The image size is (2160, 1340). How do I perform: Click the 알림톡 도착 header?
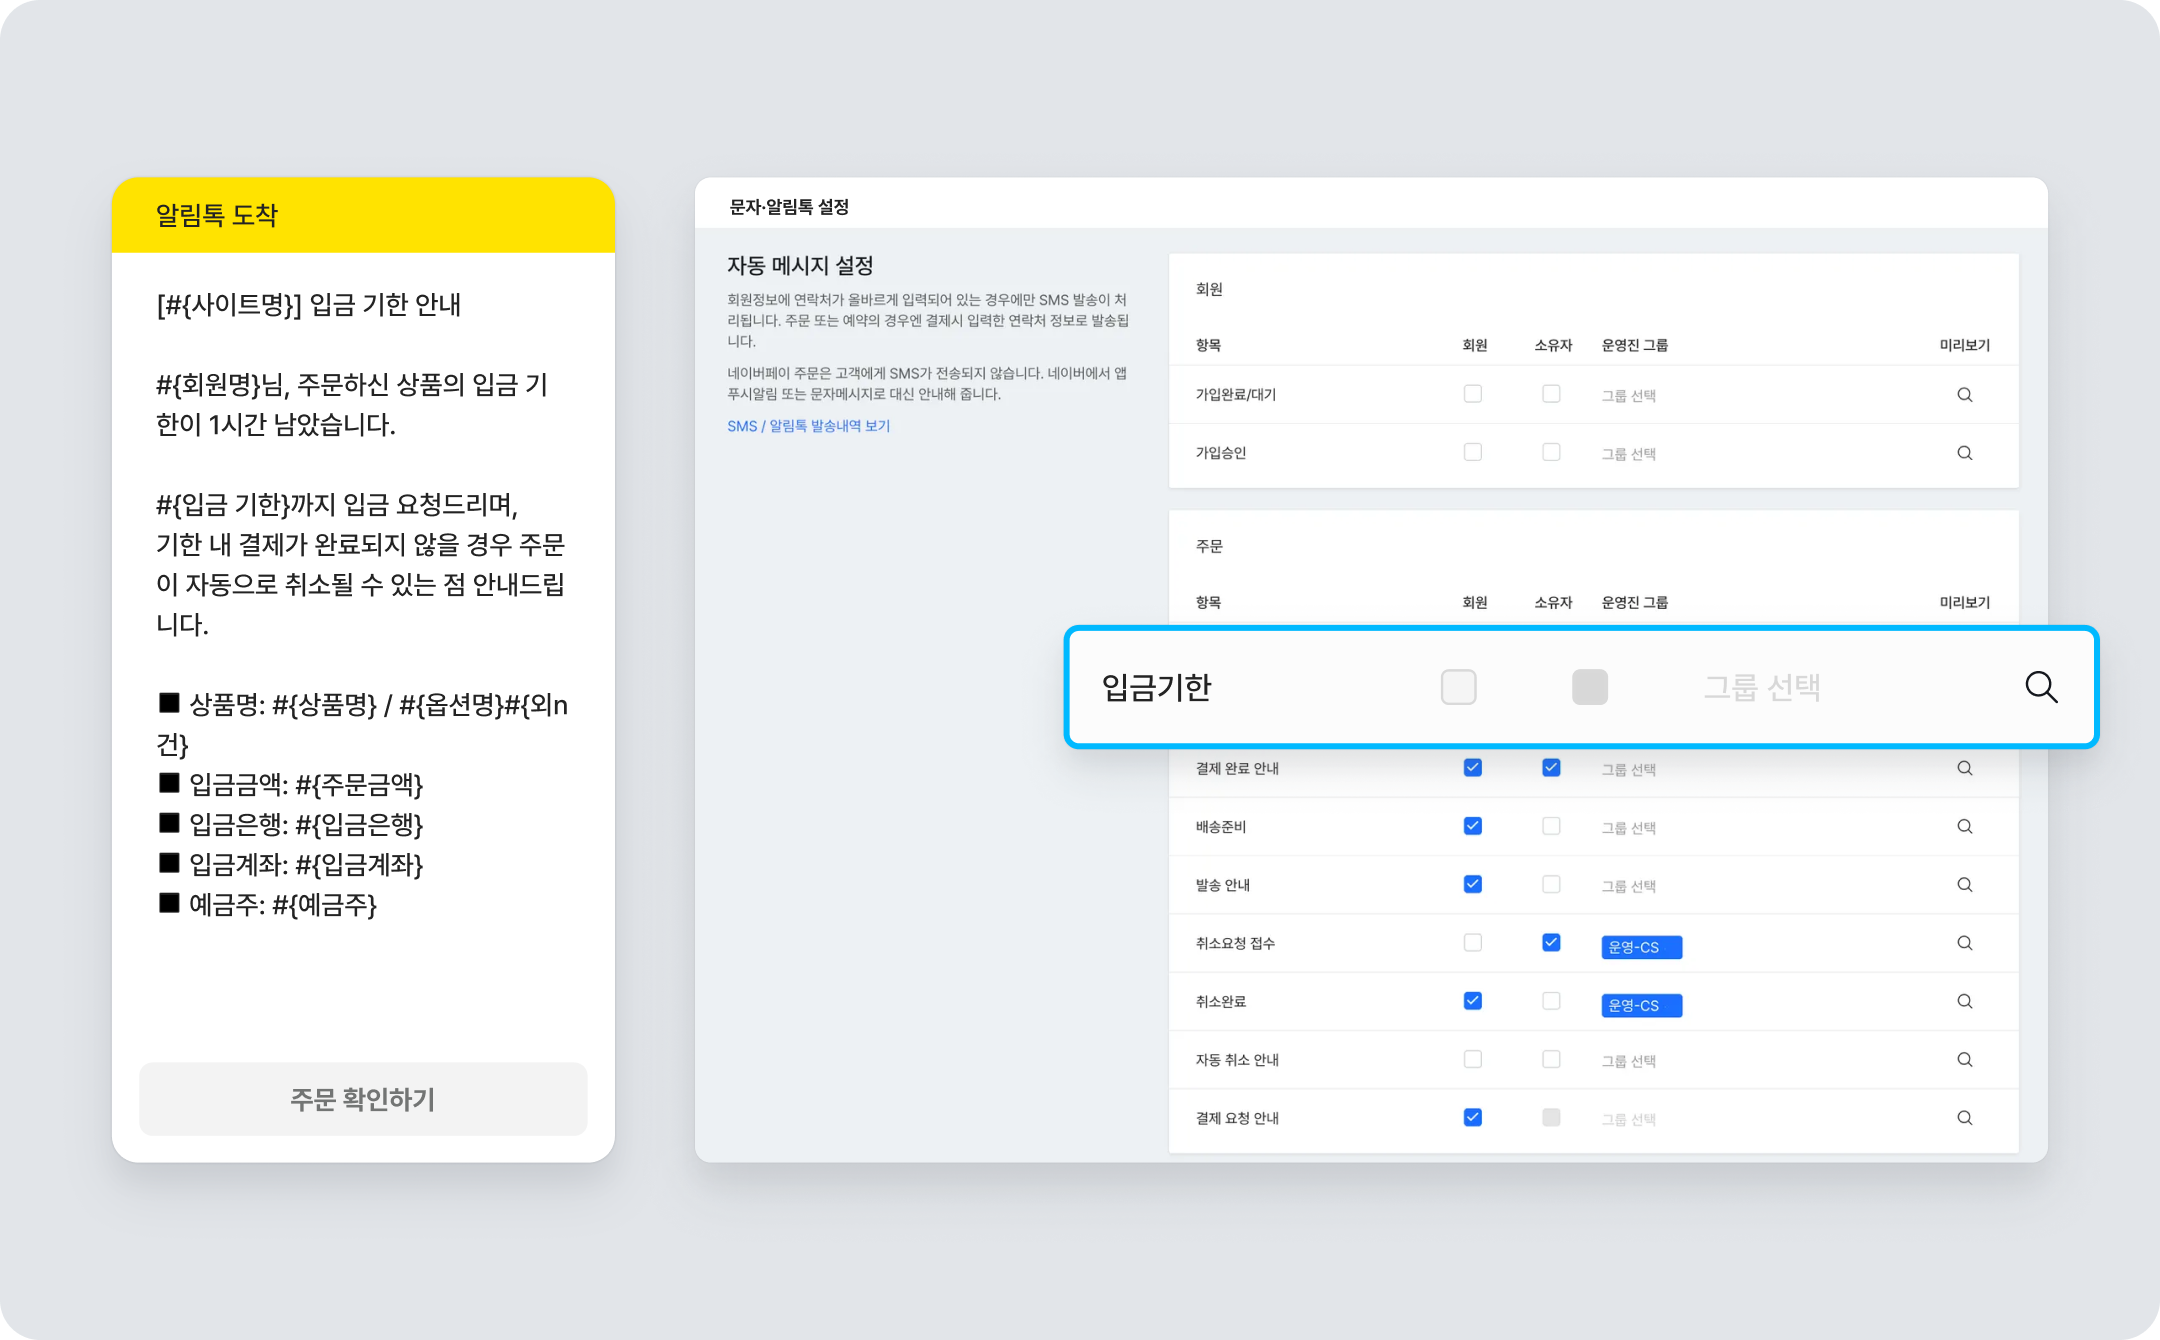(363, 215)
